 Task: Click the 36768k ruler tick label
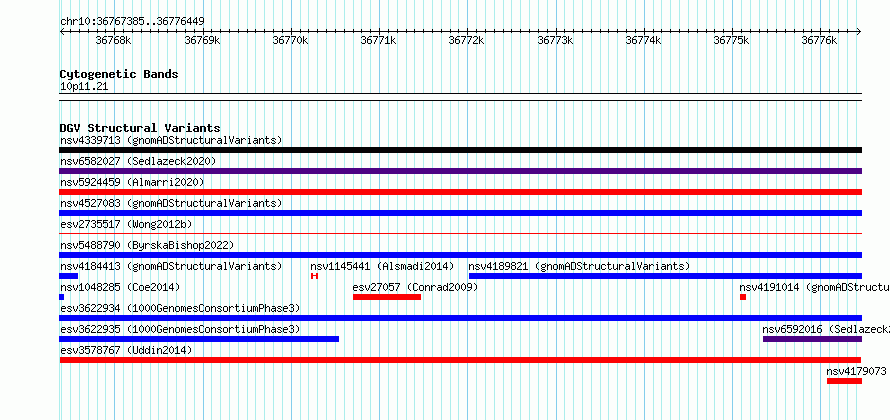[x=114, y=40]
